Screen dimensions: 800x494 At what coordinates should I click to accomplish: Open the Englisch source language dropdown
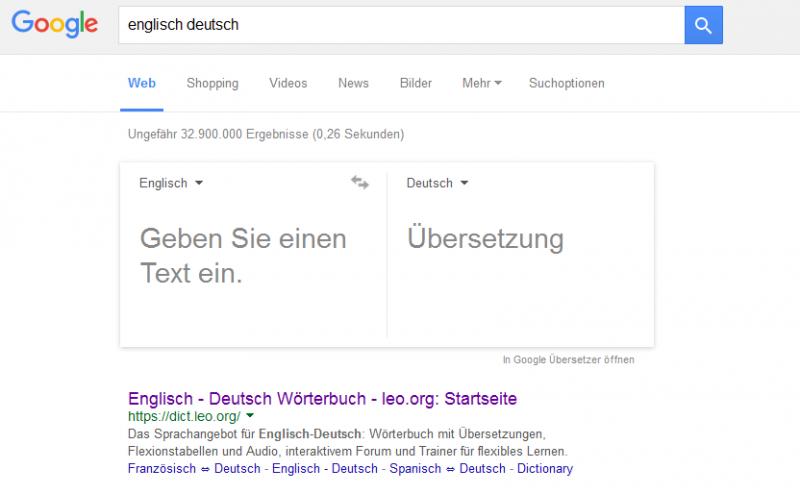[x=171, y=183]
